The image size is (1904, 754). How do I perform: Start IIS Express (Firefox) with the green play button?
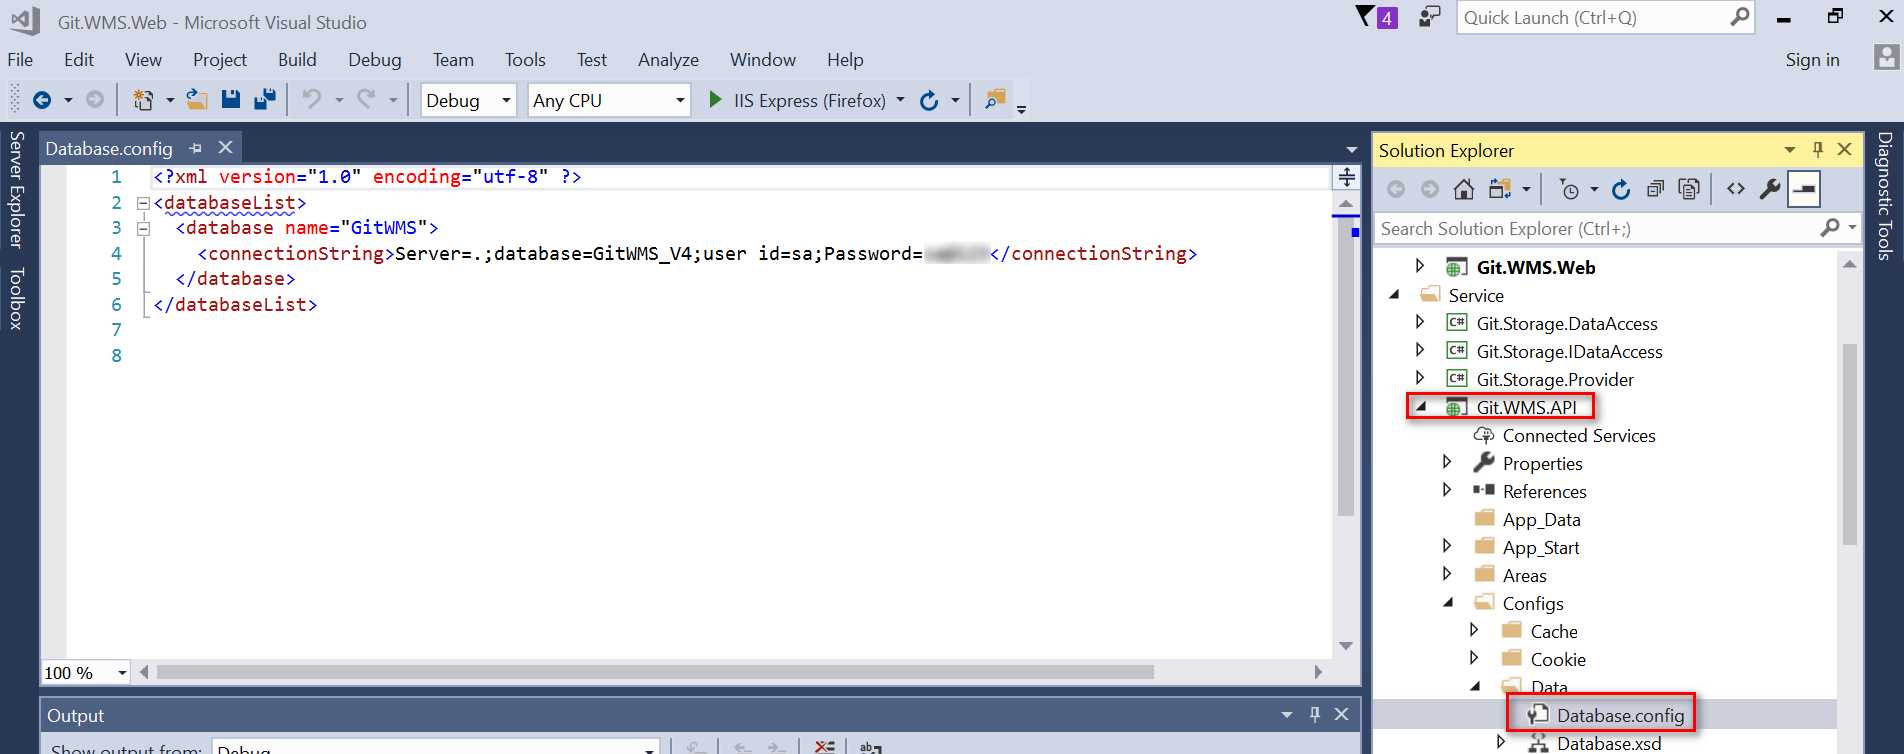pyautogui.click(x=715, y=99)
